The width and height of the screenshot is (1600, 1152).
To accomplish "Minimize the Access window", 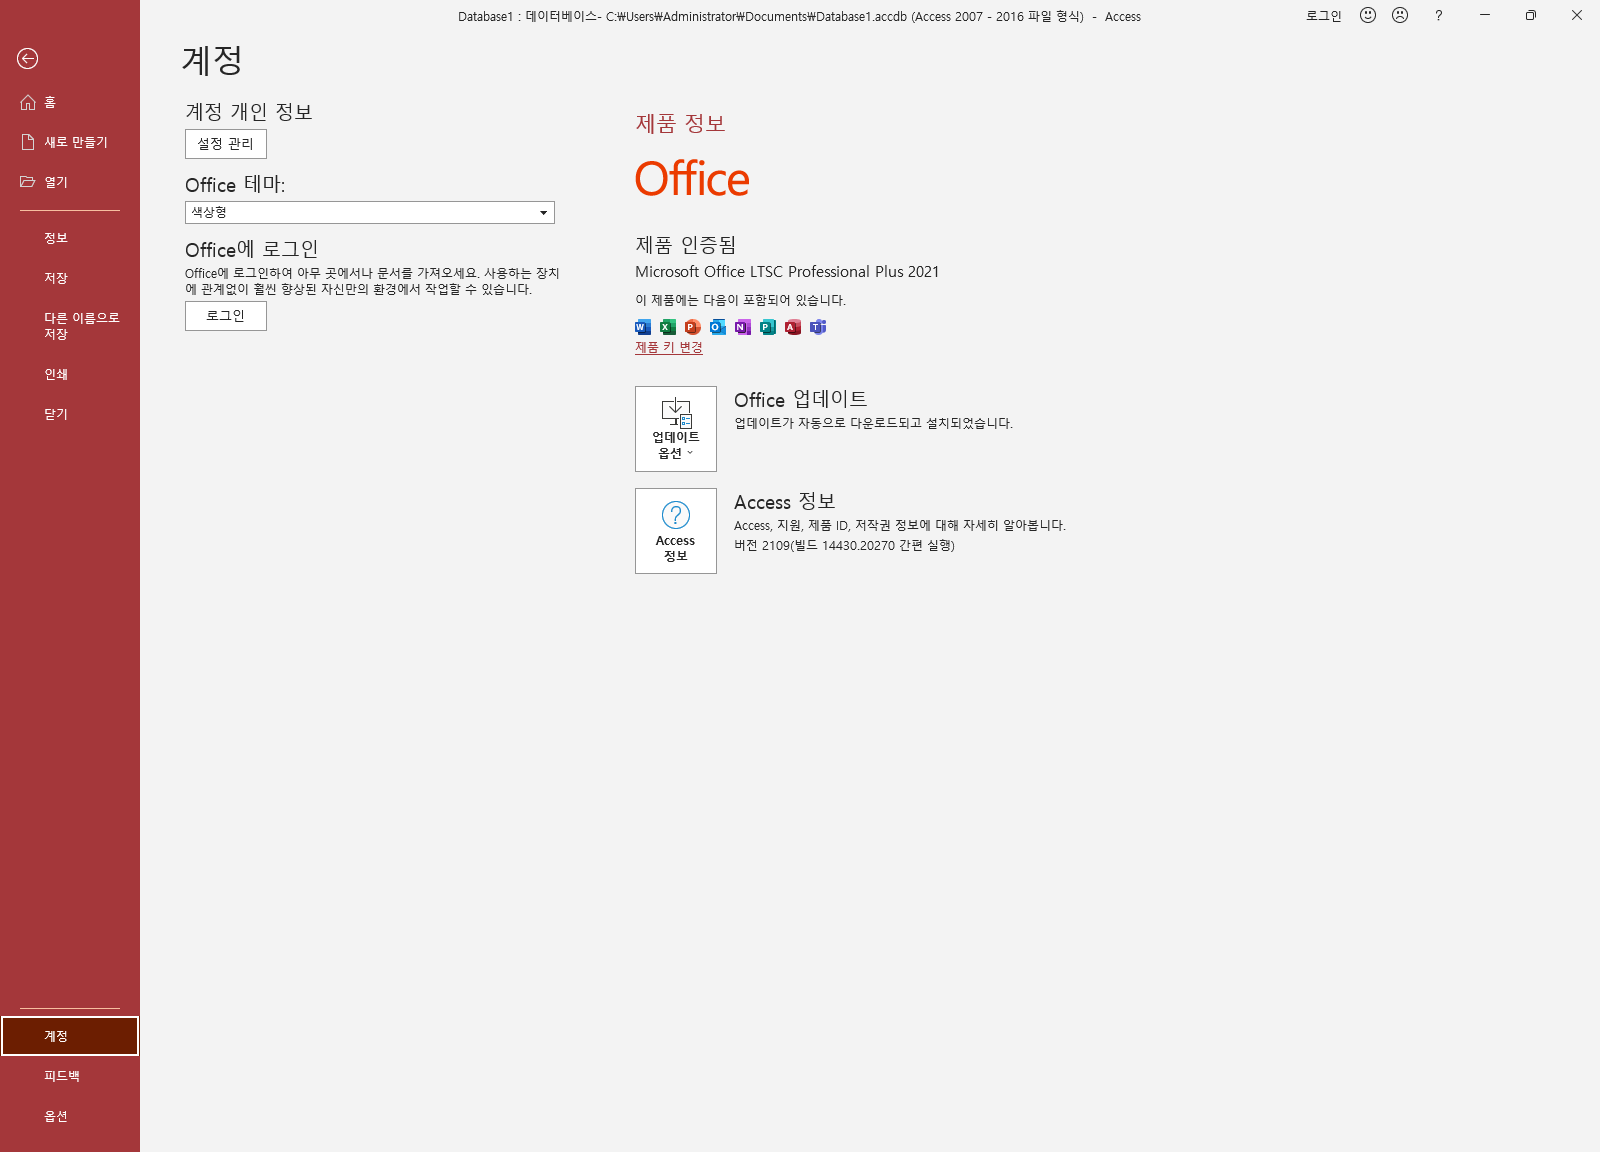I will point(1485,15).
